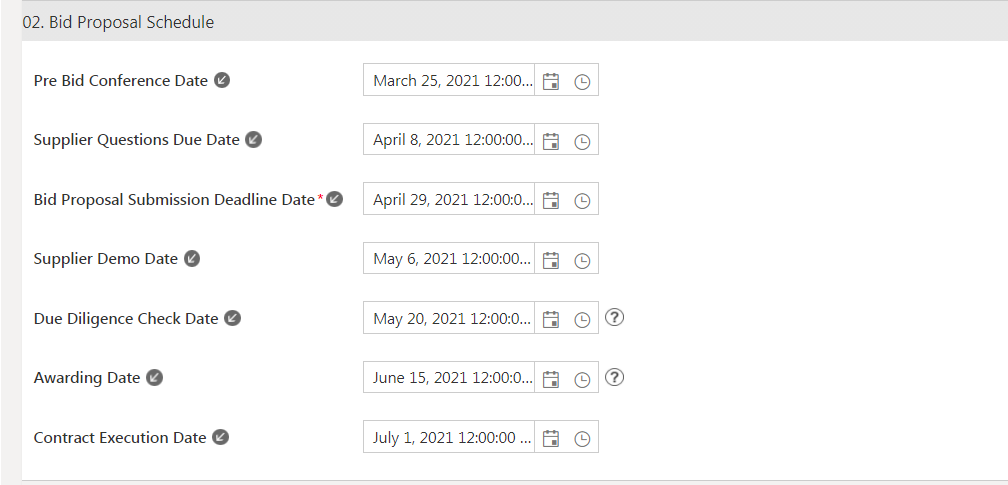The width and height of the screenshot is (1008, 485).
Task: Open calendar for Bid Proposal Submission Deadline
Action: point(550,201)
